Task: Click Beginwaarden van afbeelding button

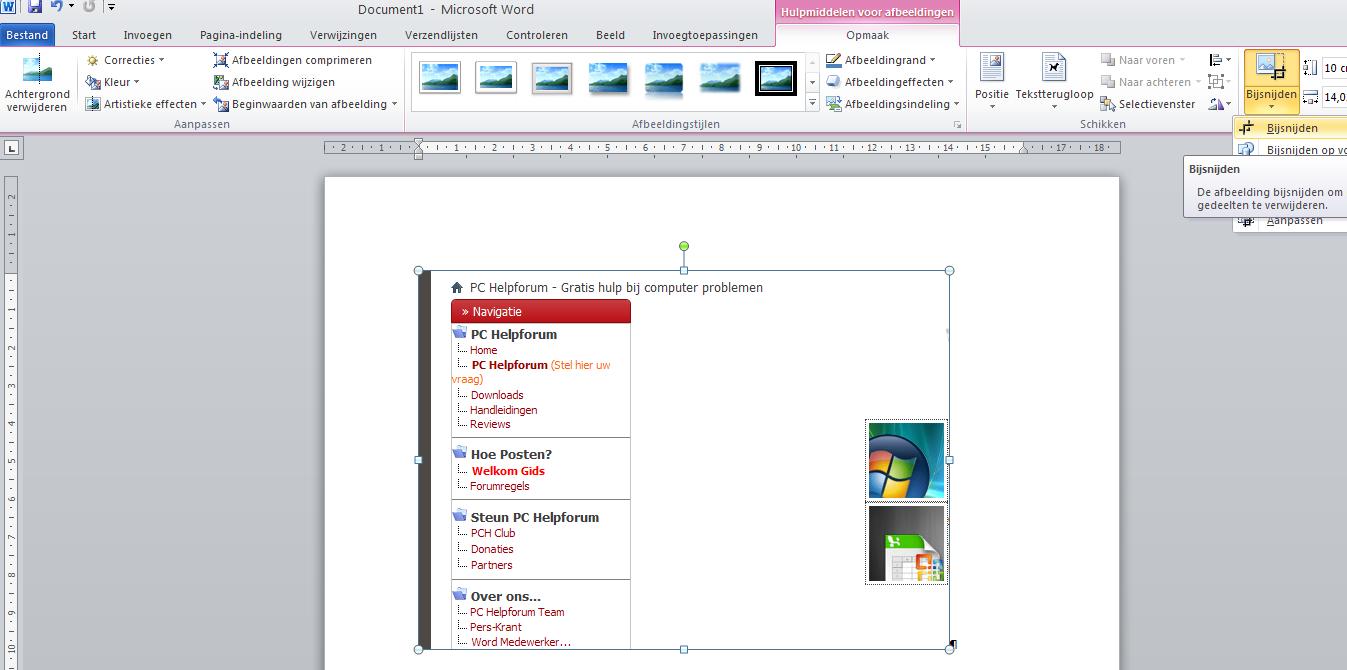Action: click(x=300, y=104)
